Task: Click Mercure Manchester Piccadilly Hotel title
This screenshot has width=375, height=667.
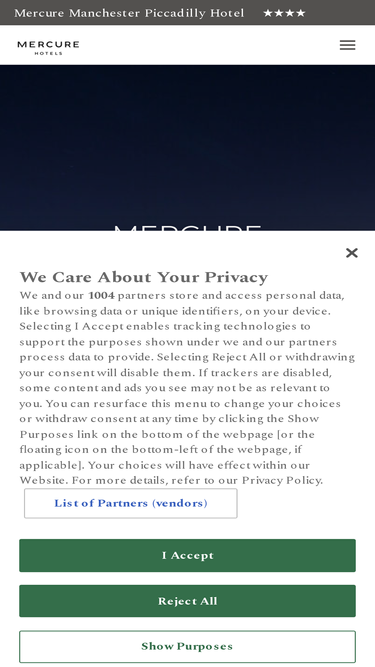Action: point(129,13)
